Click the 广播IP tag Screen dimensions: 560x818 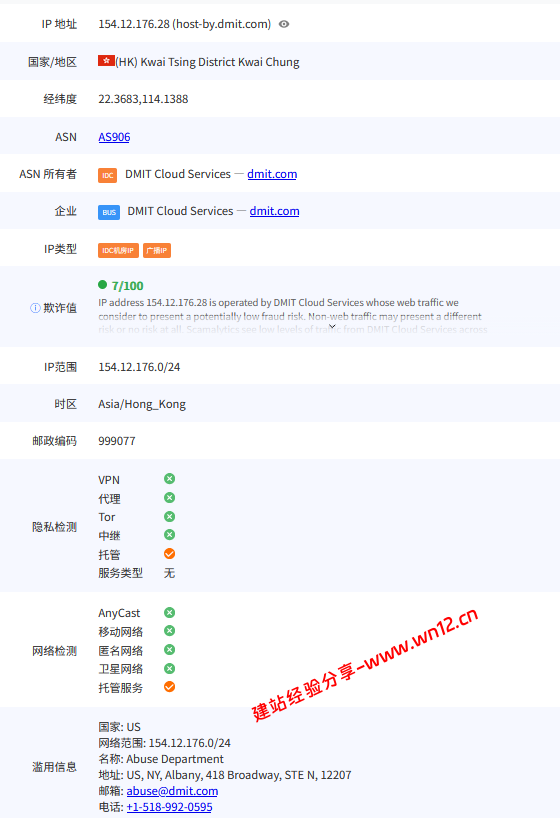coord(157,250)
